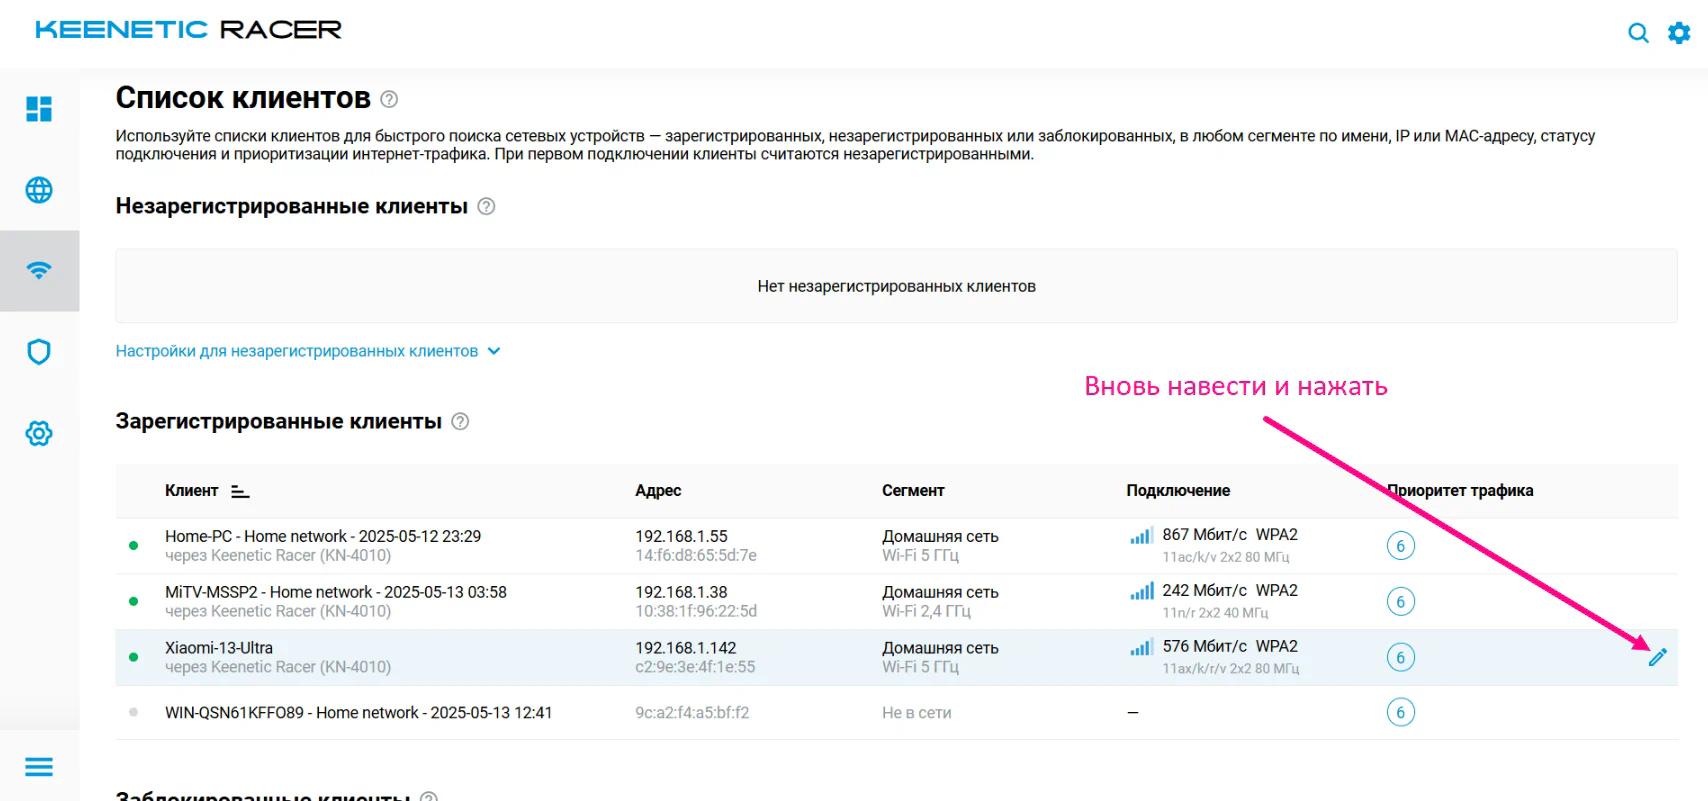Click the Сегмент column header
This screenshot has width=1708, height=801.
click(x=913, y=491)
